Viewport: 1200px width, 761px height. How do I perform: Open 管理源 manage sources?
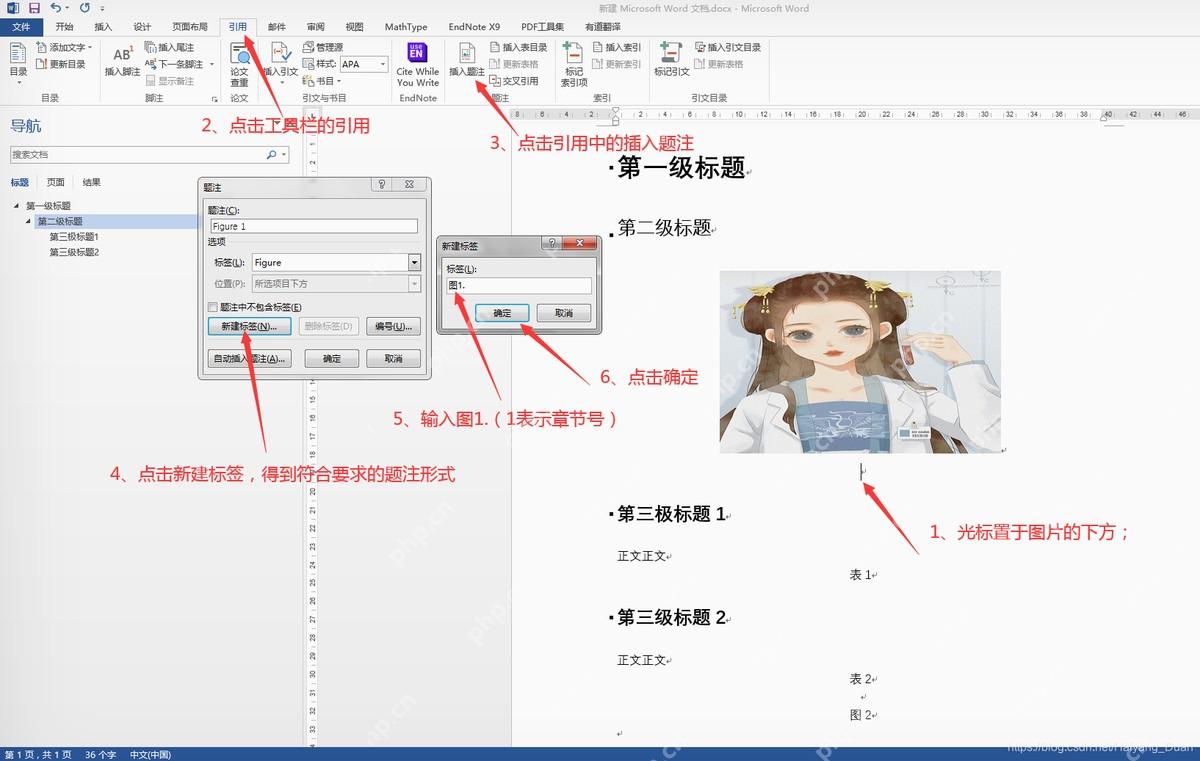tap(323, 47)
